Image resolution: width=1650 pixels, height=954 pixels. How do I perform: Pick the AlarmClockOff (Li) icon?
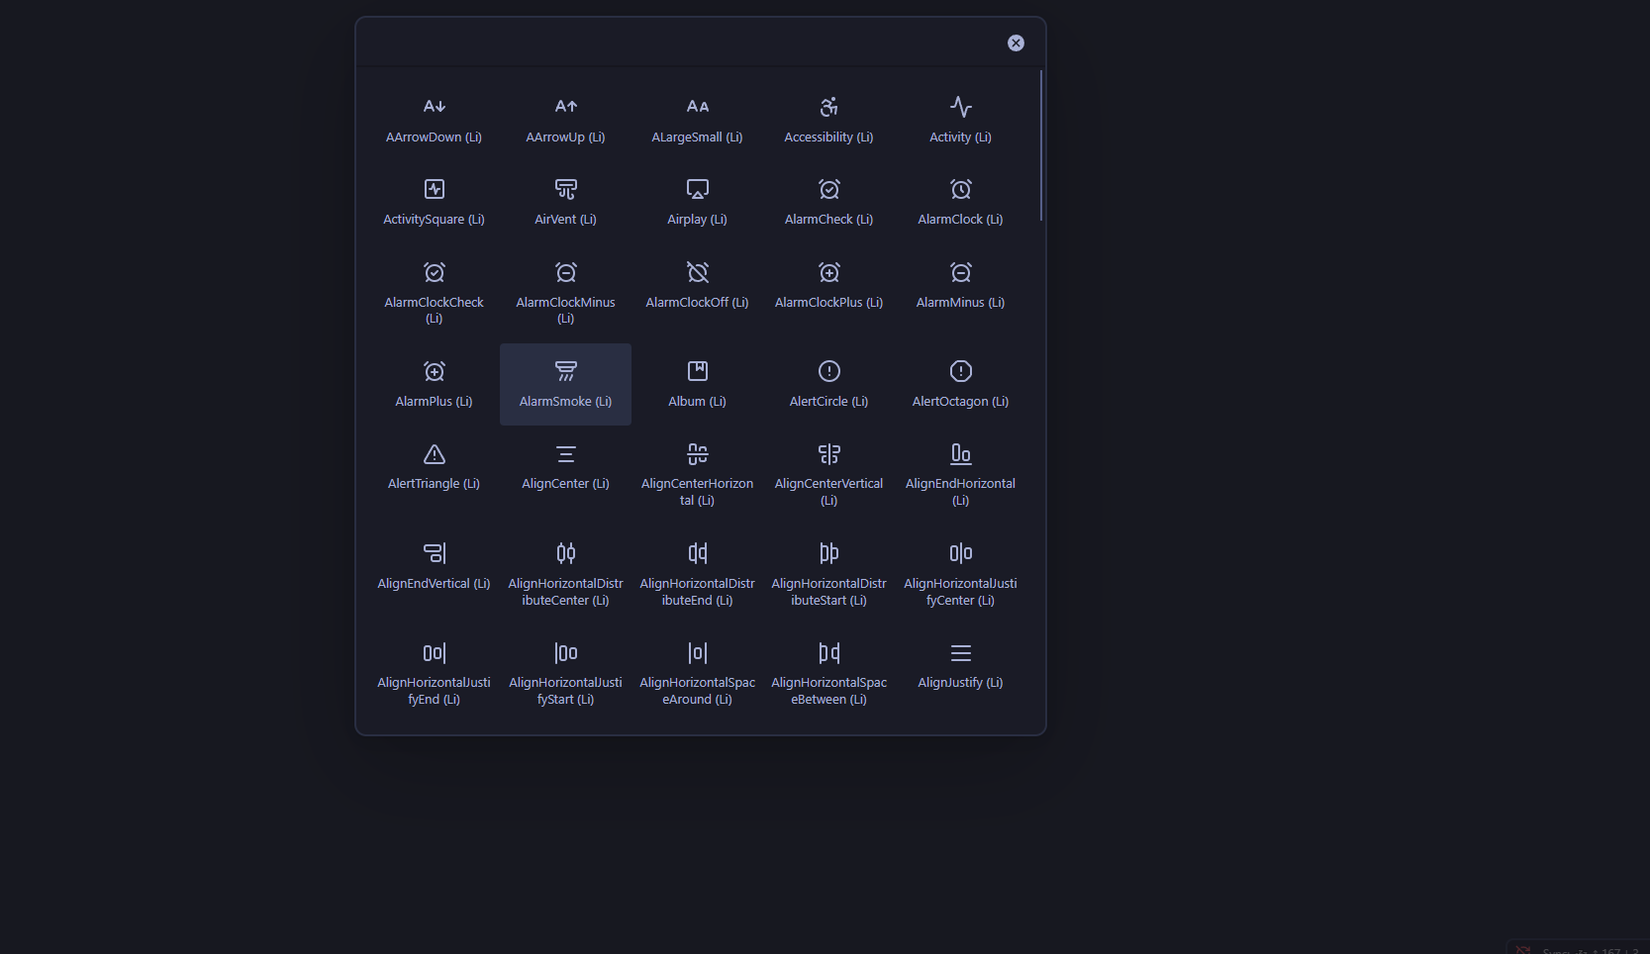pos(697,272)
